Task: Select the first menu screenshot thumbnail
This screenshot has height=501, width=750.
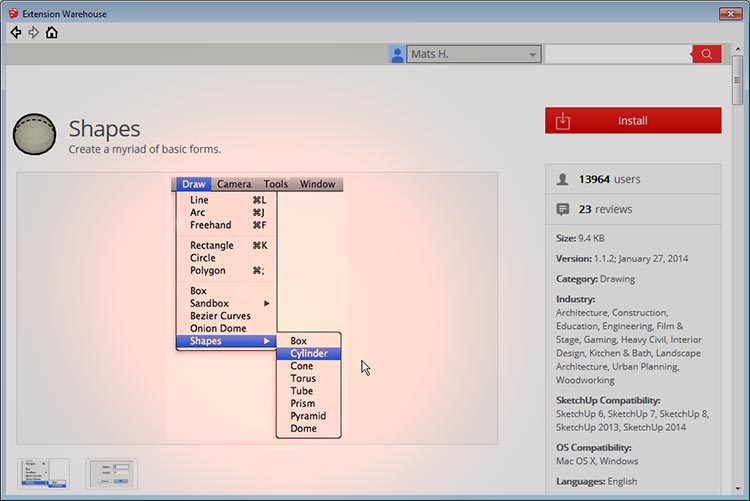Action: (x=44, y=474)
